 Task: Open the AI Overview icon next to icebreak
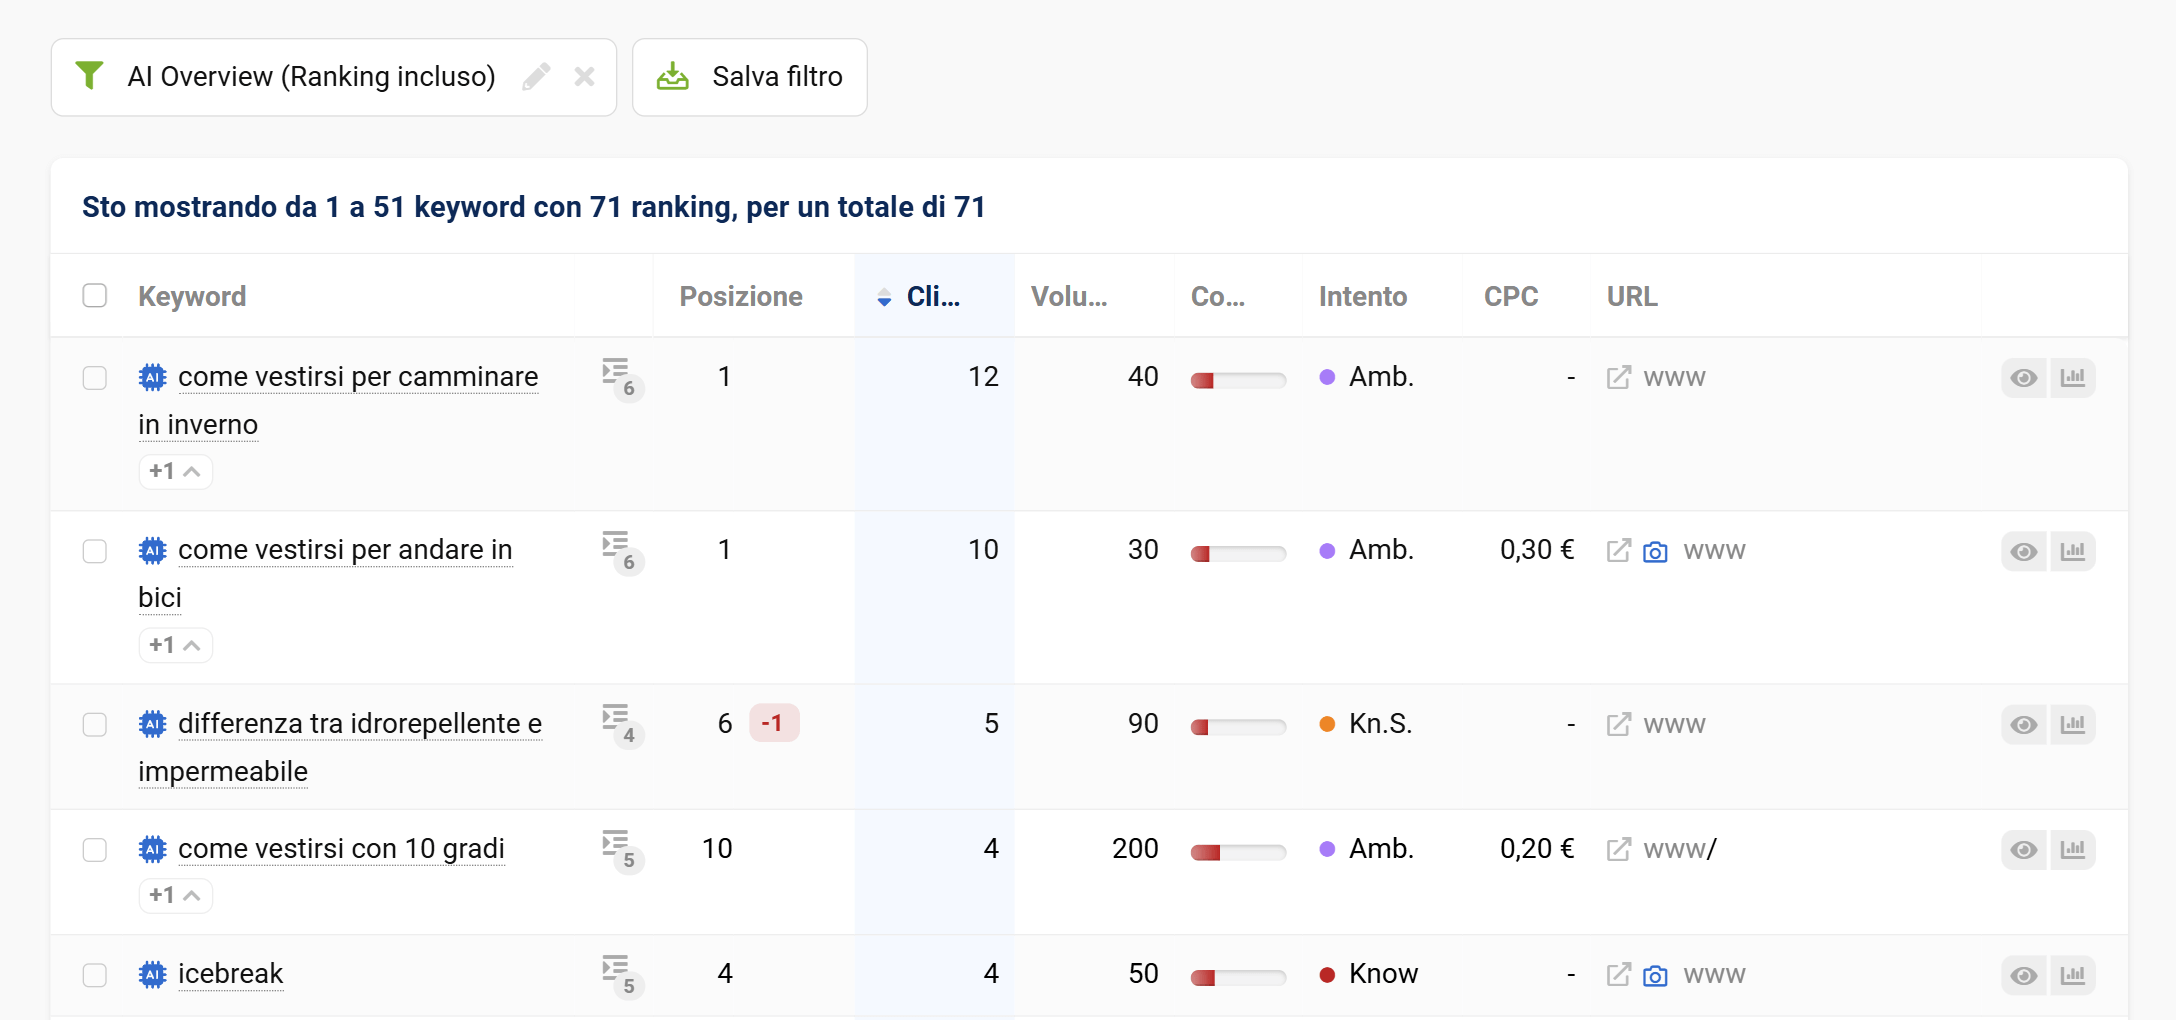(152, 975)
